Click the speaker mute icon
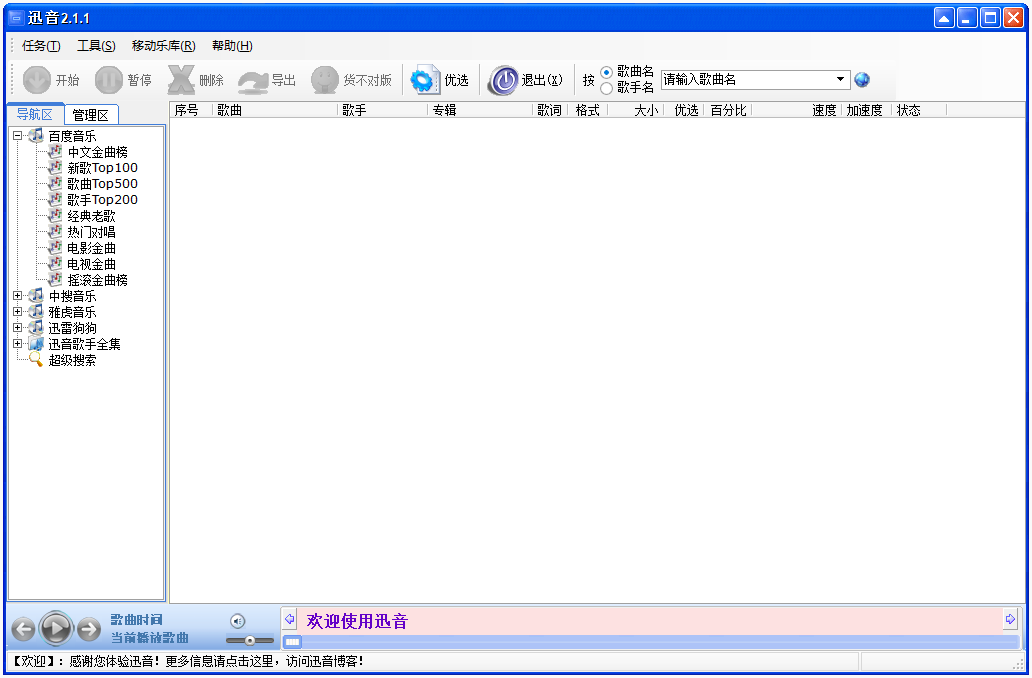The height and width of the screenshot is (678, 1032). click(x=238, y=621)
